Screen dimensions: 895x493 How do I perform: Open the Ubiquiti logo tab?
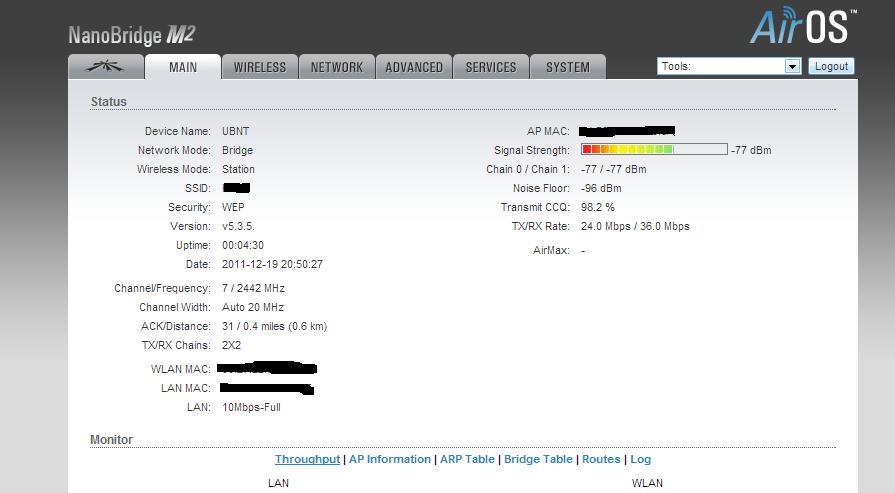[x=106, y=67]
